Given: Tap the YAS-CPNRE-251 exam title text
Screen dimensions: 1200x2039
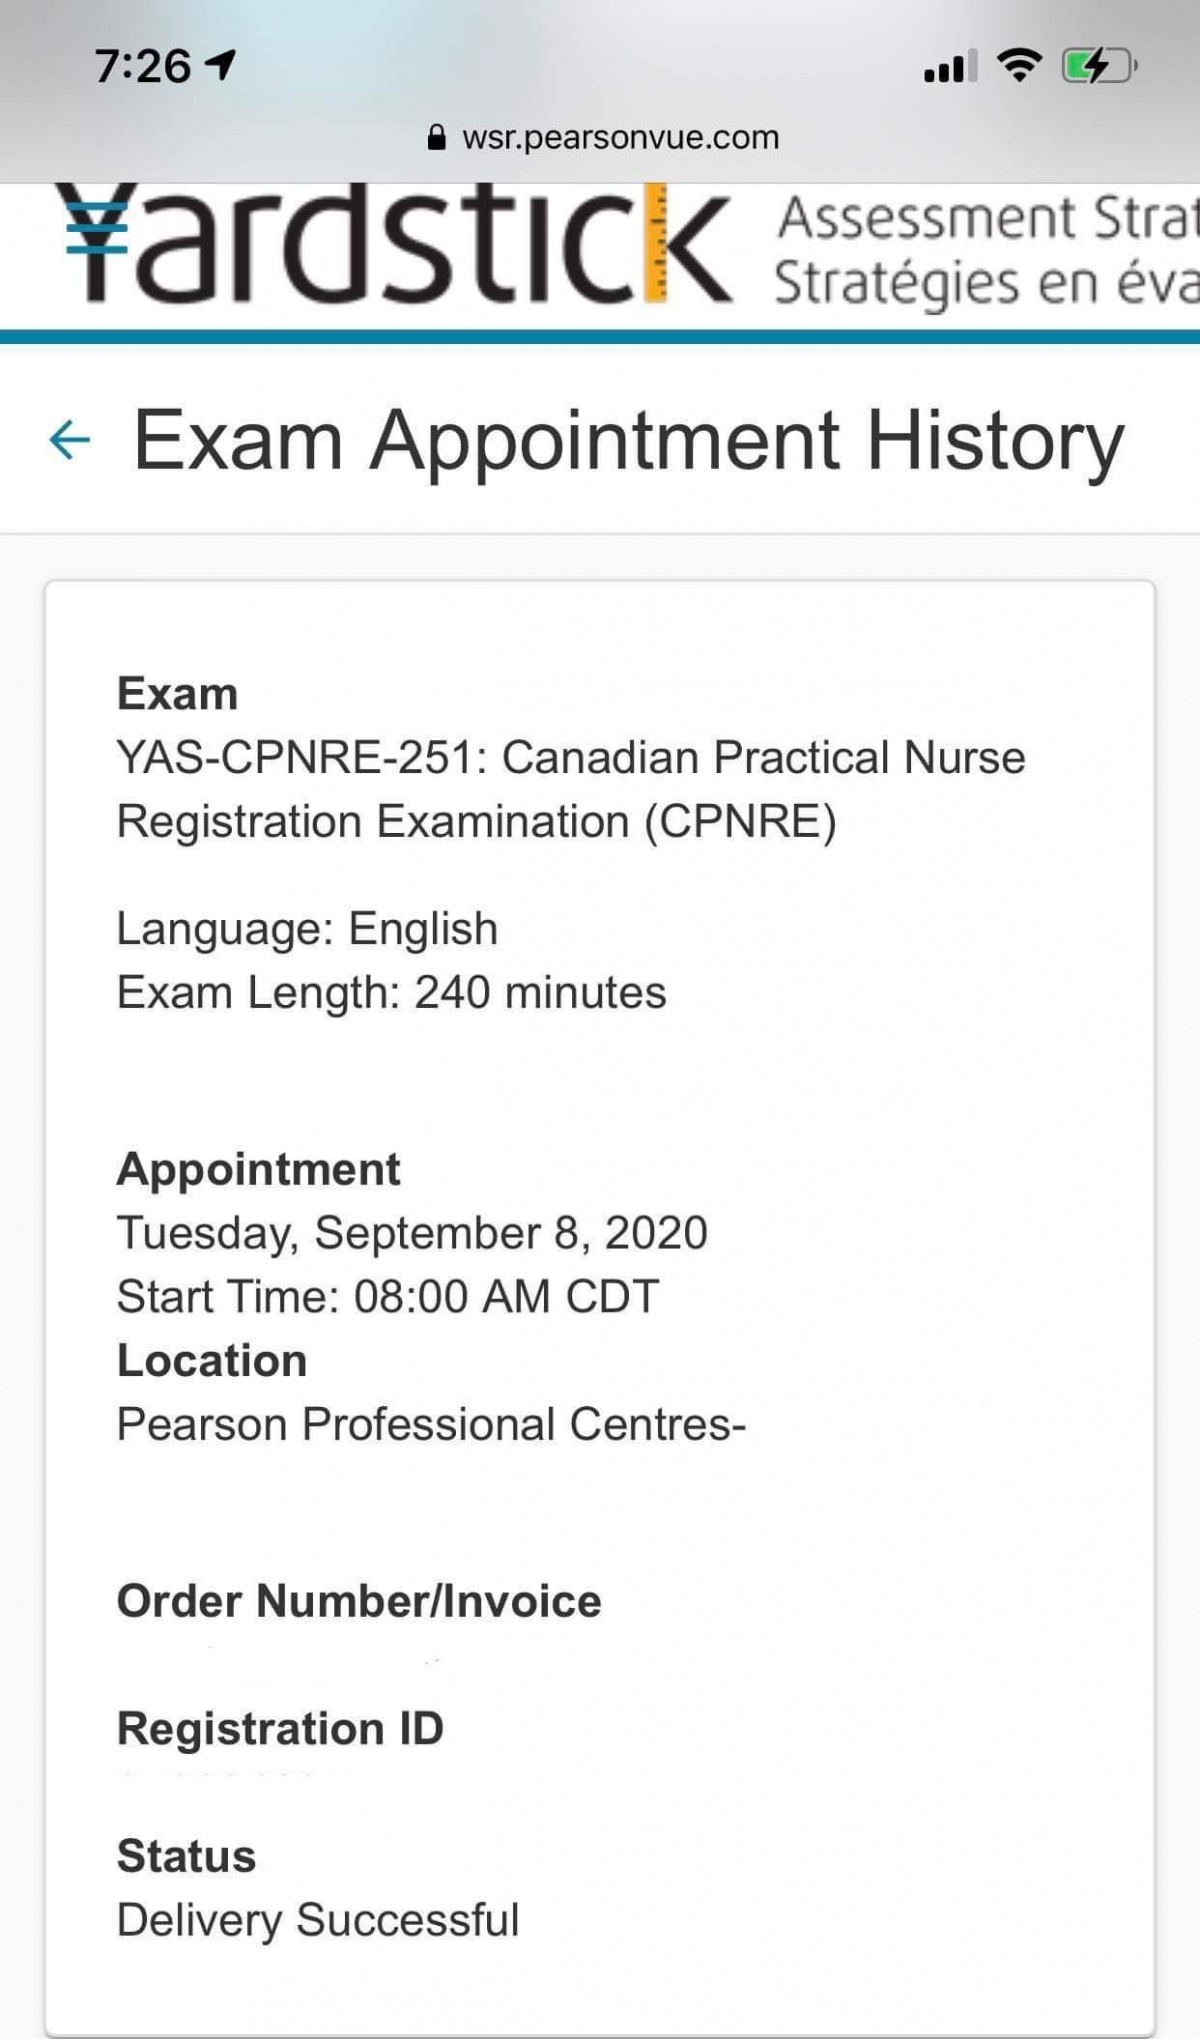Looking at the screenshot, I should click(571, 789).
